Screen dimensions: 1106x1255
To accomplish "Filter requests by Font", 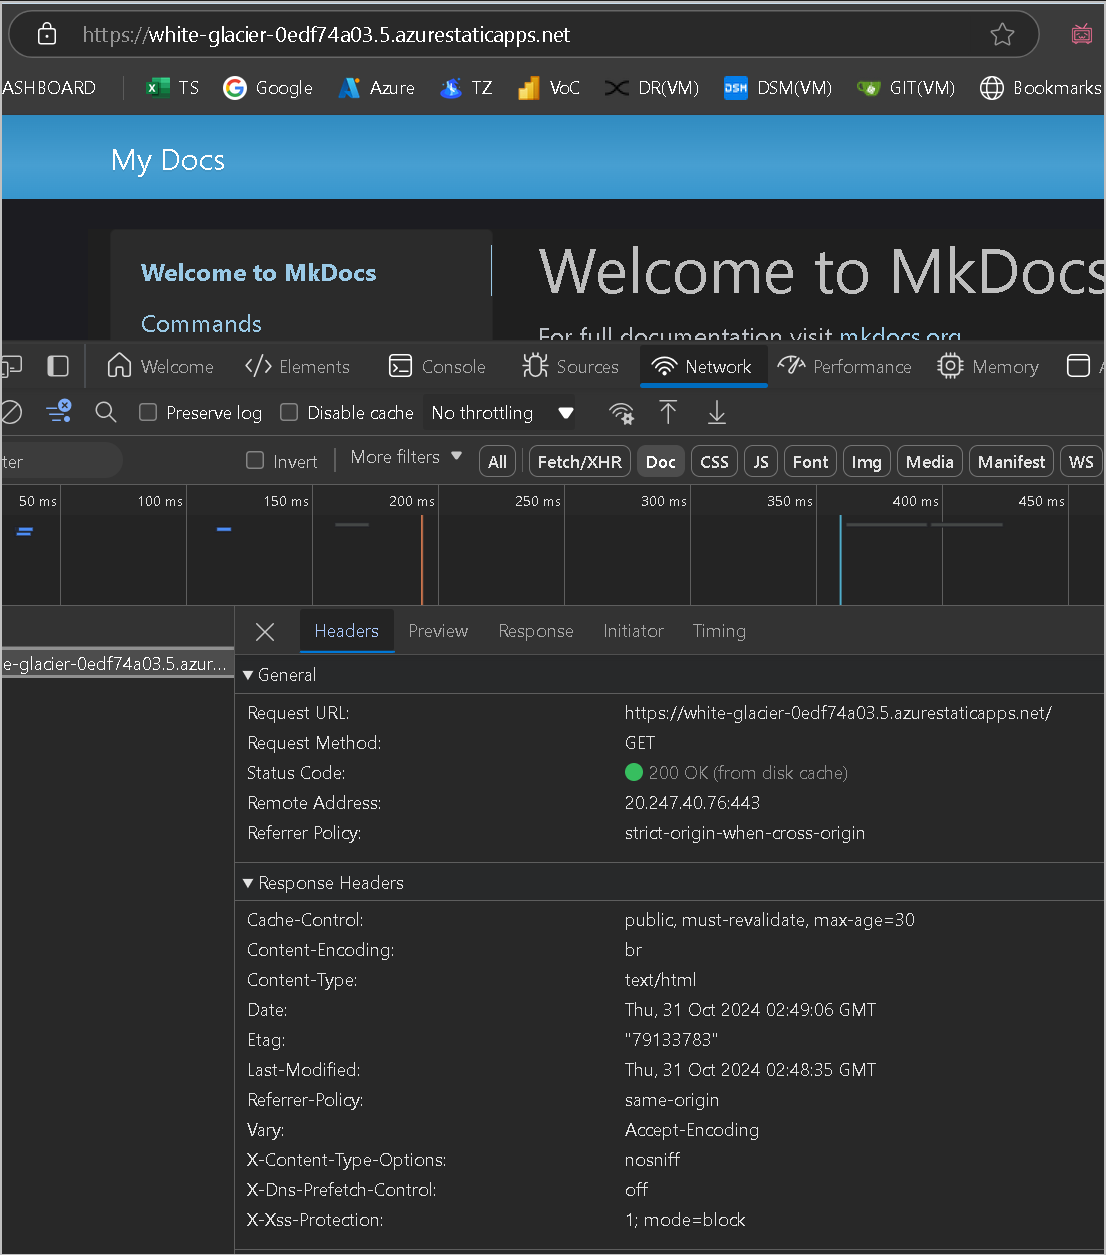I will [810, 461].
